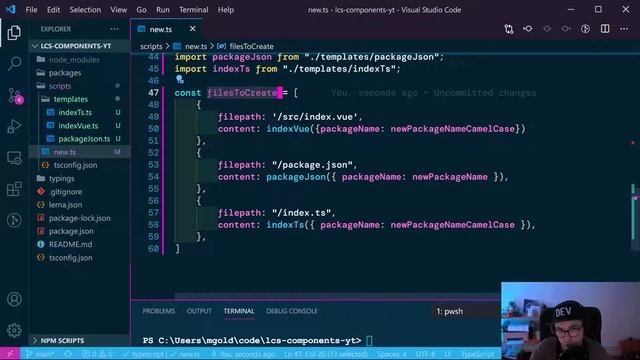640x360 pixels.
Task: Click Ln 47, Col 20 cursor position indicator
Action: coord(326,354)
